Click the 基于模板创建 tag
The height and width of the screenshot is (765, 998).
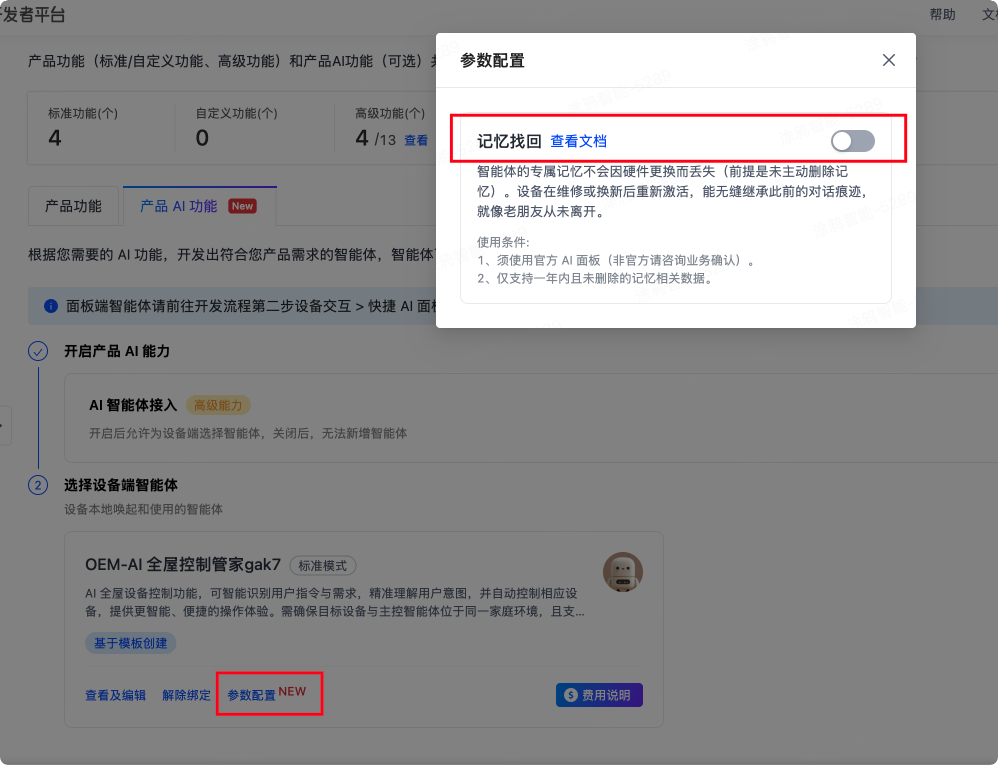pos(130,643)
